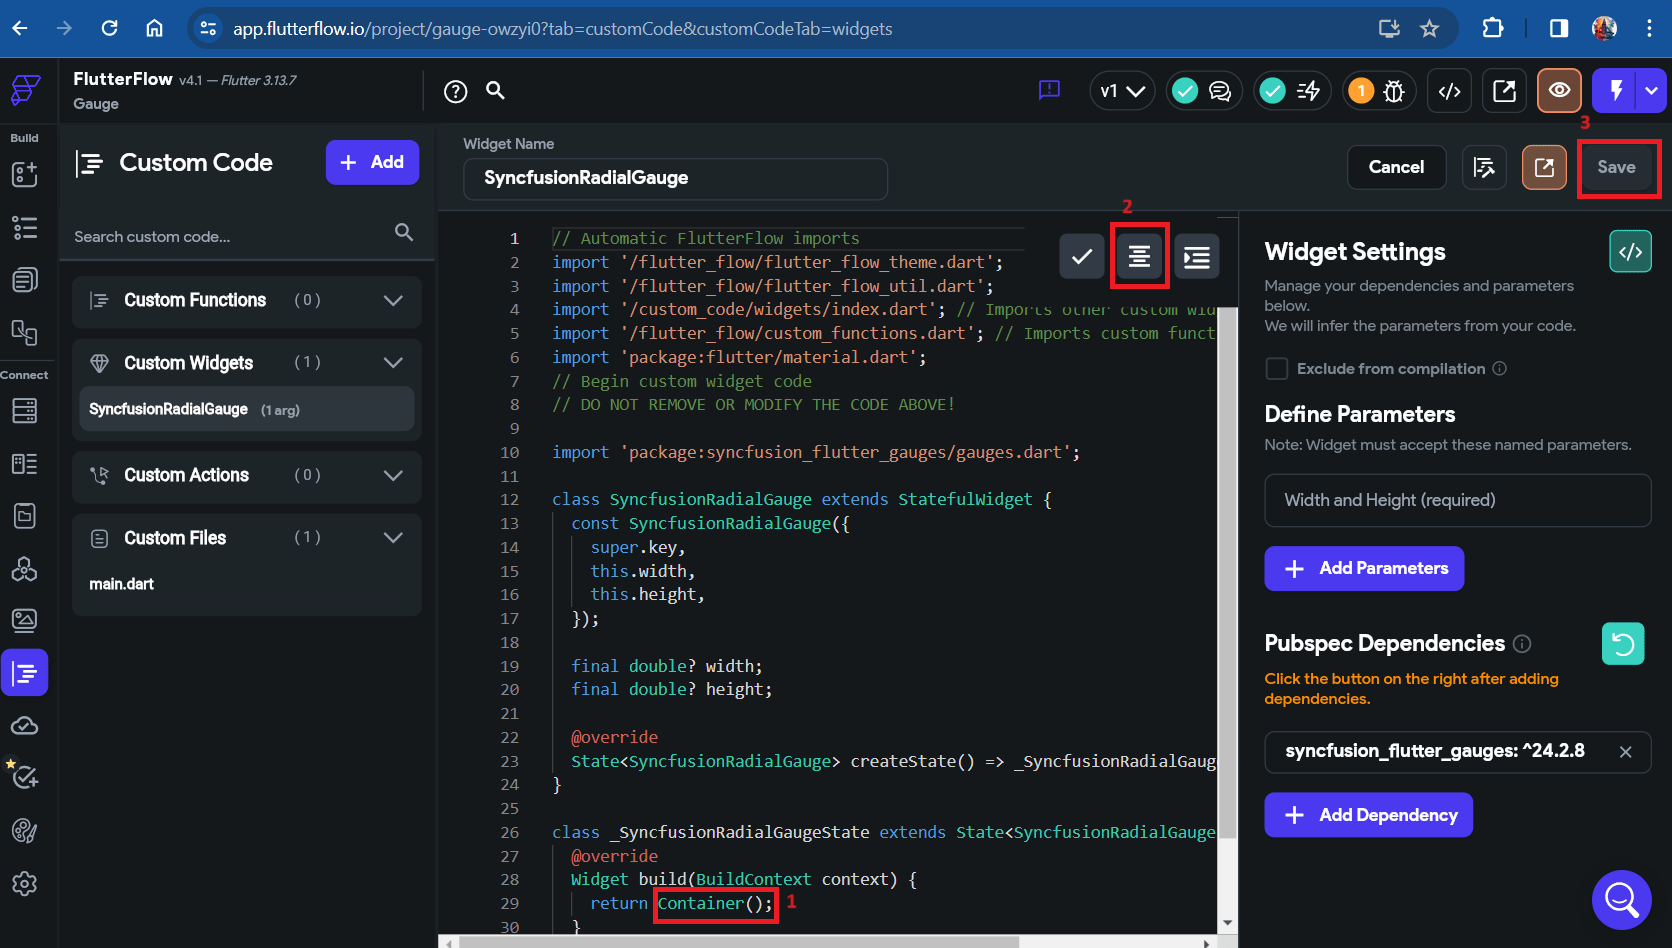Viewport: 1672px width, 948px height.
Task: Click the Width and Height required field
Action: pos(1457,500)
